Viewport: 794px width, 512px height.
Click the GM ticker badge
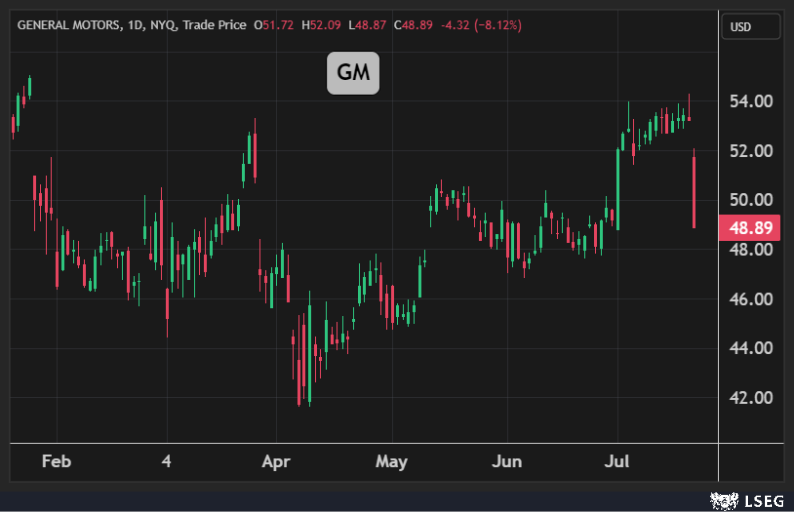353,73
